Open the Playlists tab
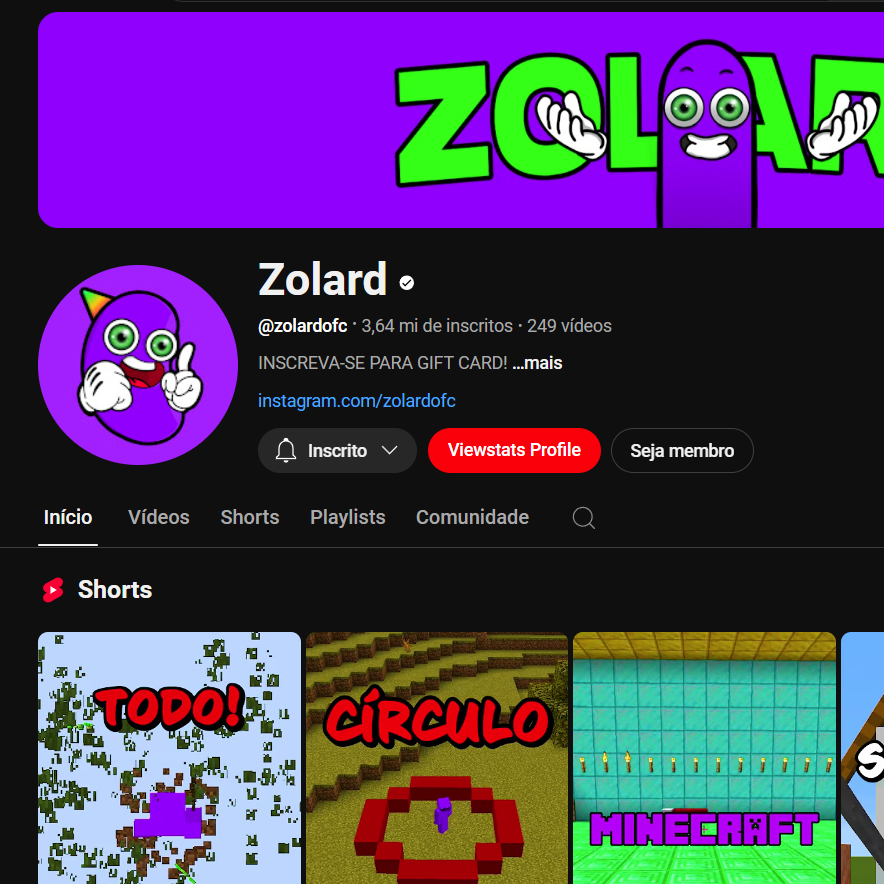 coord(348,518)
